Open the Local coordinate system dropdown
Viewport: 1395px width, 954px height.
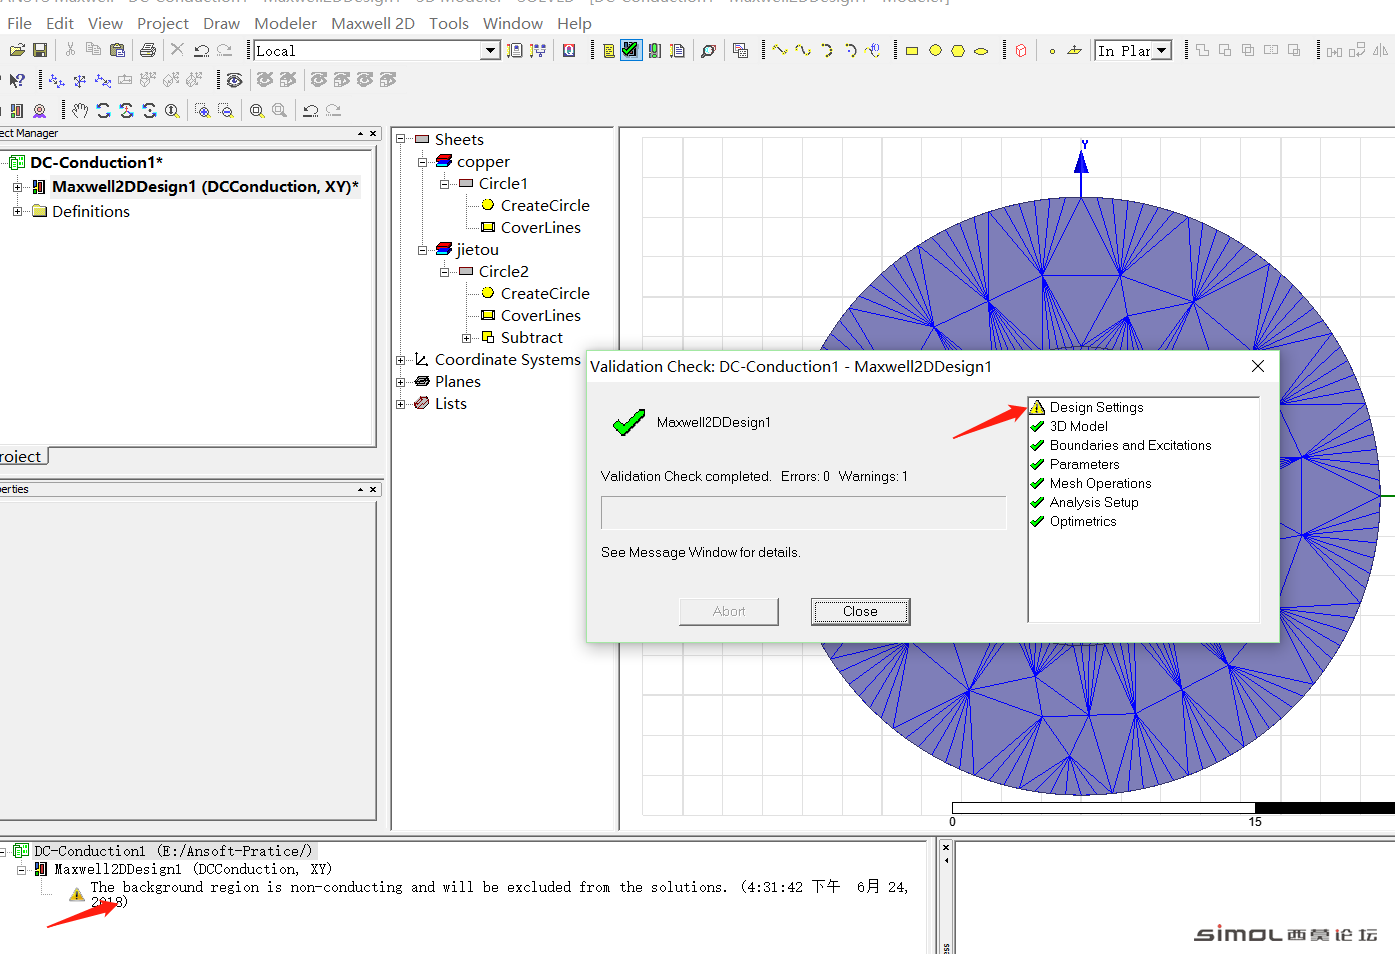click(491, 50)
